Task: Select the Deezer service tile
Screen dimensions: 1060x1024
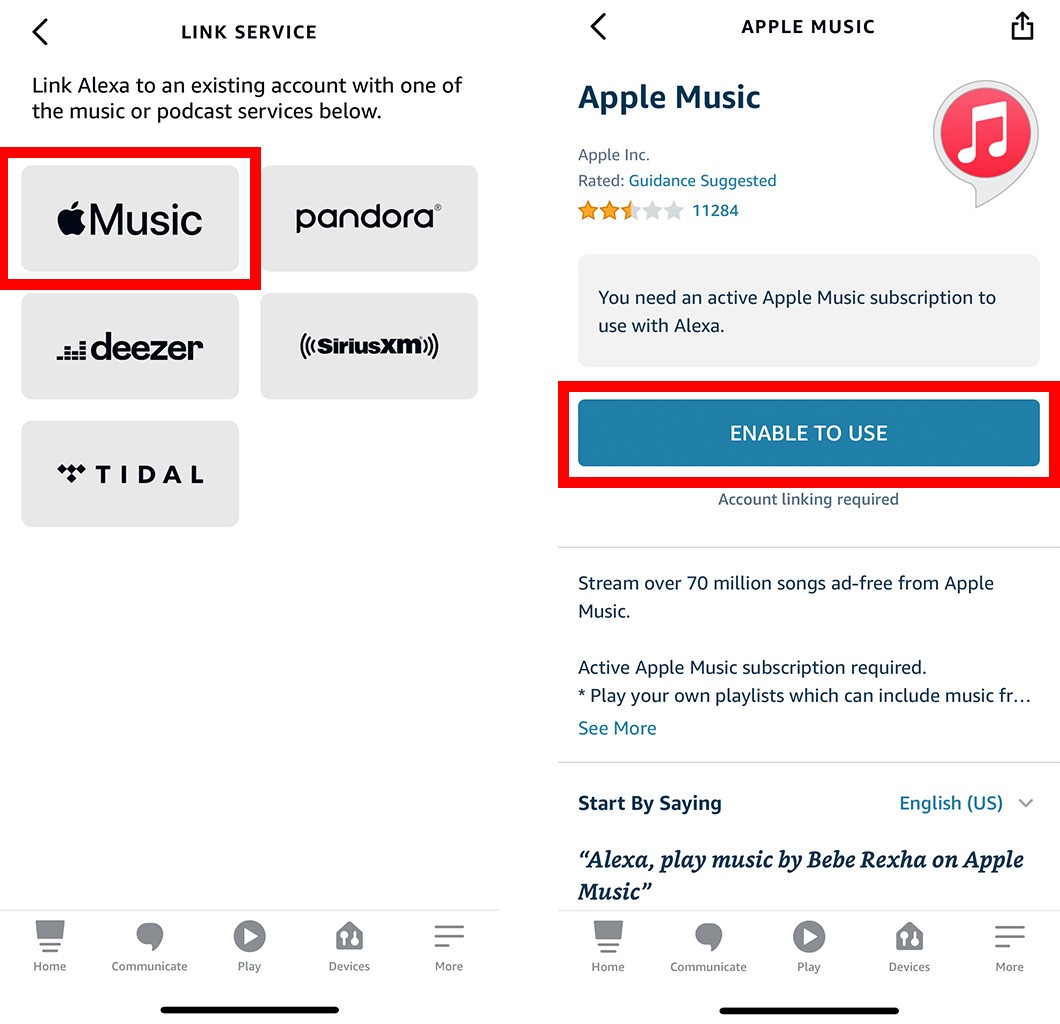Action: [130, 346]
